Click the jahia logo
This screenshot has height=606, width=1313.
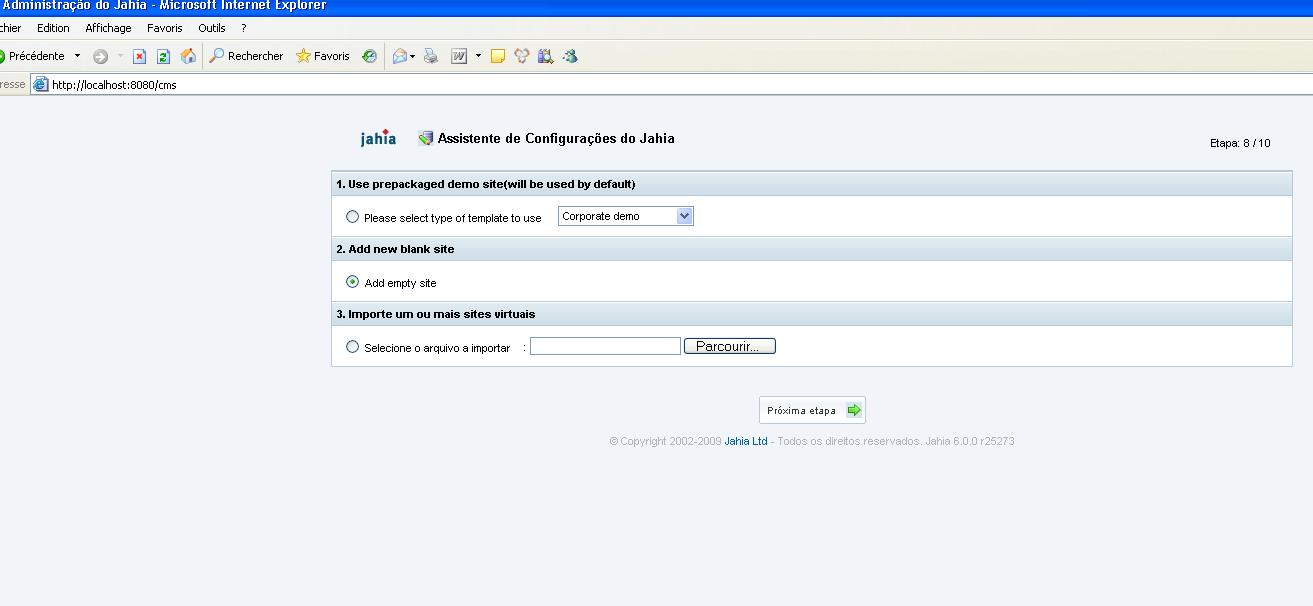pyautogui.click(x=378, y=138)
